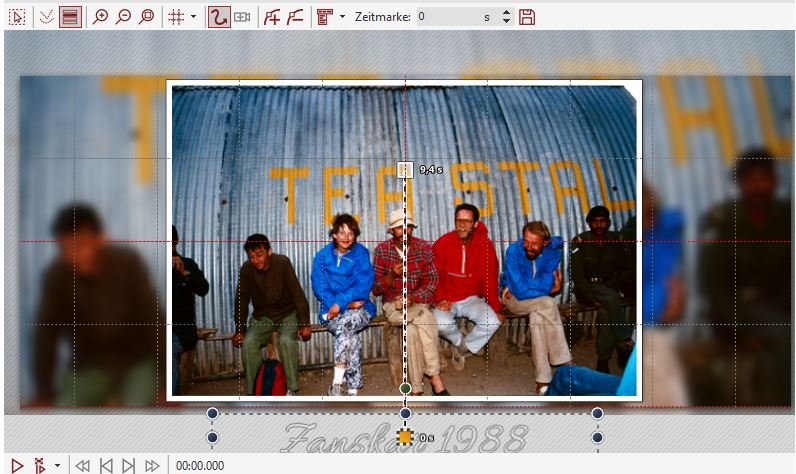
Task: Activate the selection pointer tool in toolbar
Action: point(17,17)
